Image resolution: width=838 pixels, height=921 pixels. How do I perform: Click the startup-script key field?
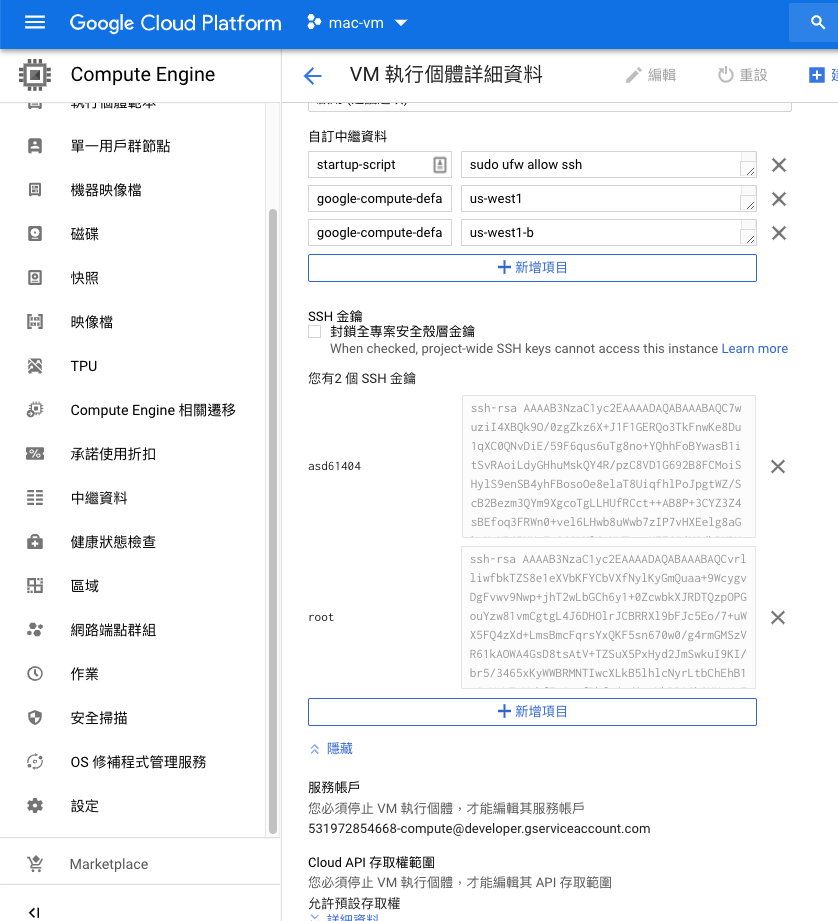(x=379, y=164)
